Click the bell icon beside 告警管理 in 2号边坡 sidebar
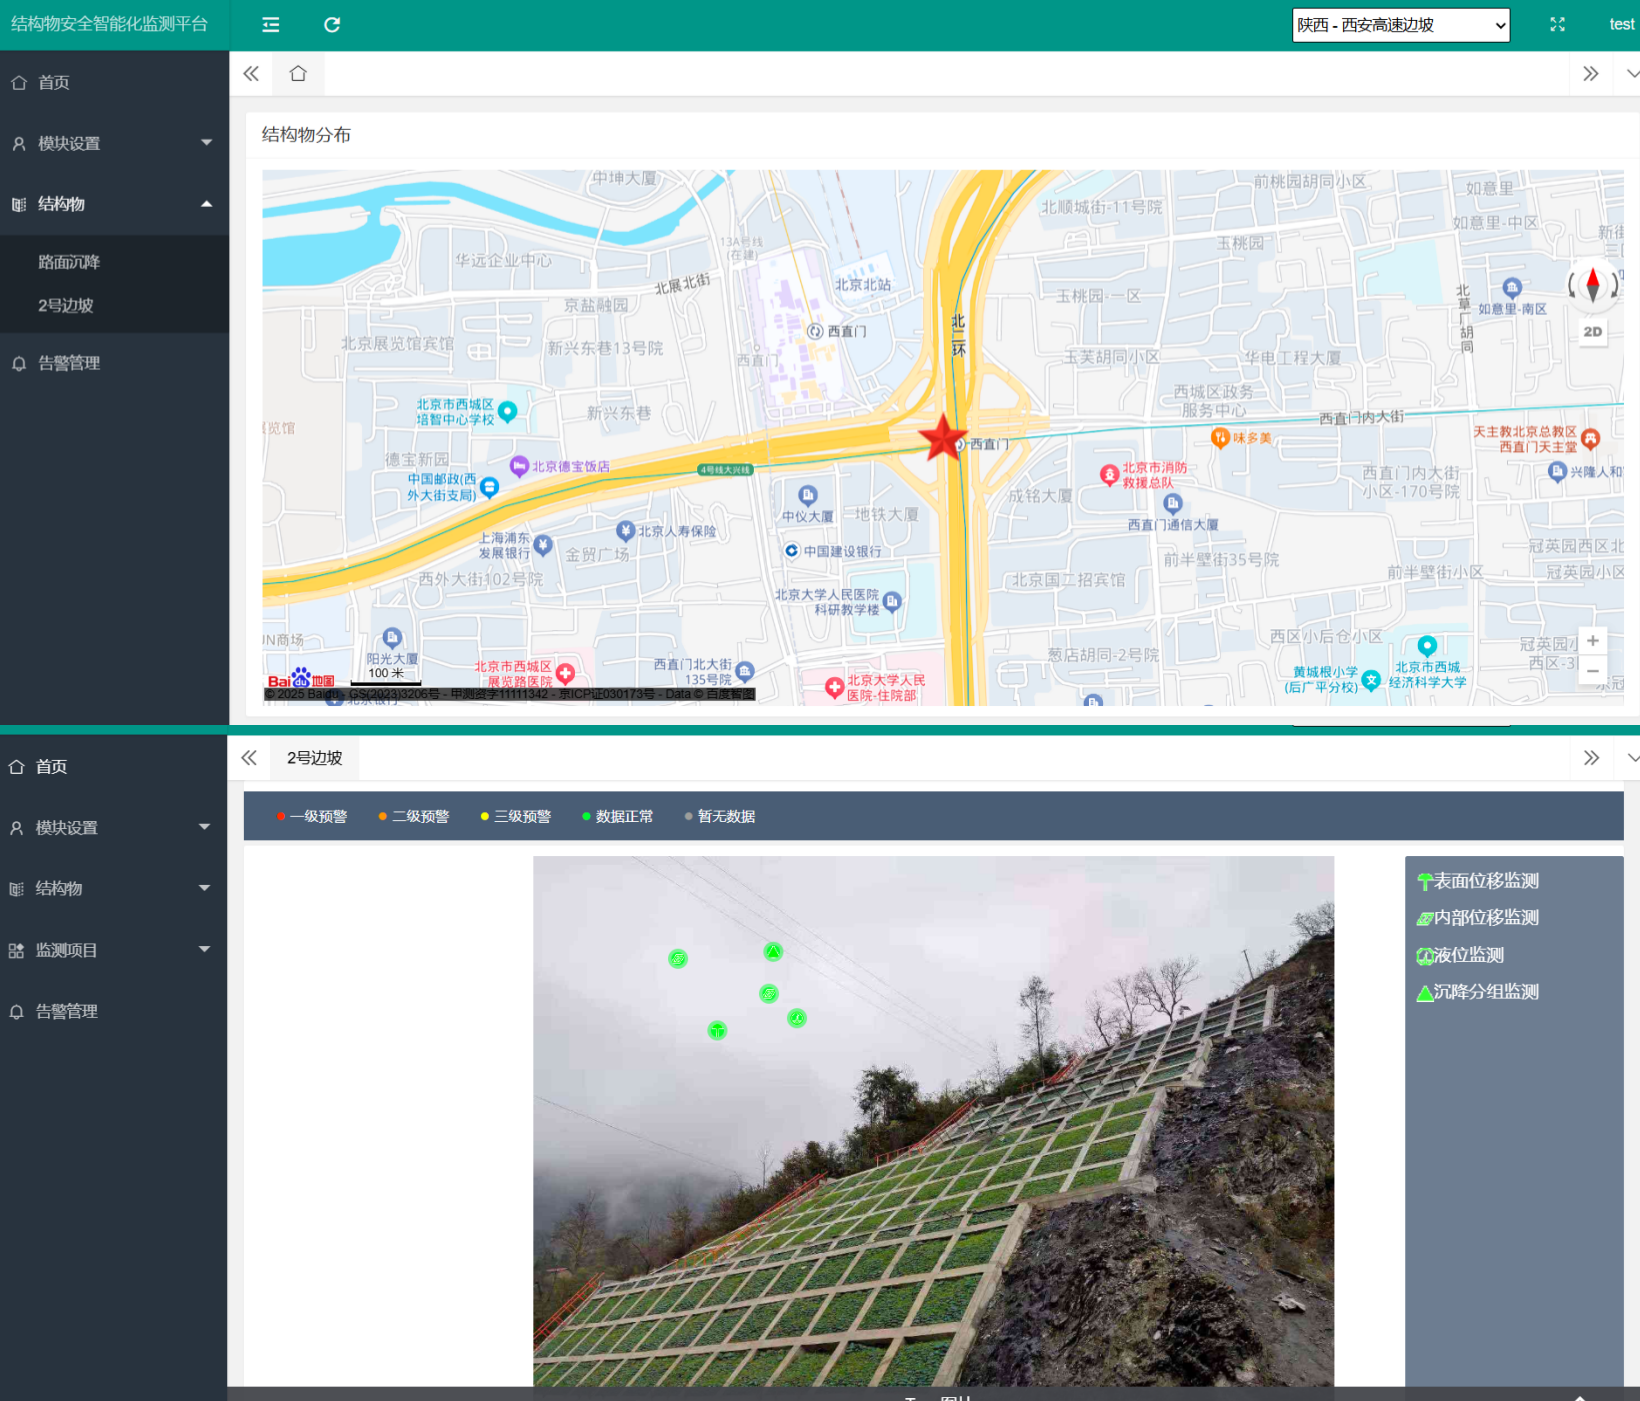 [16, 1012]
